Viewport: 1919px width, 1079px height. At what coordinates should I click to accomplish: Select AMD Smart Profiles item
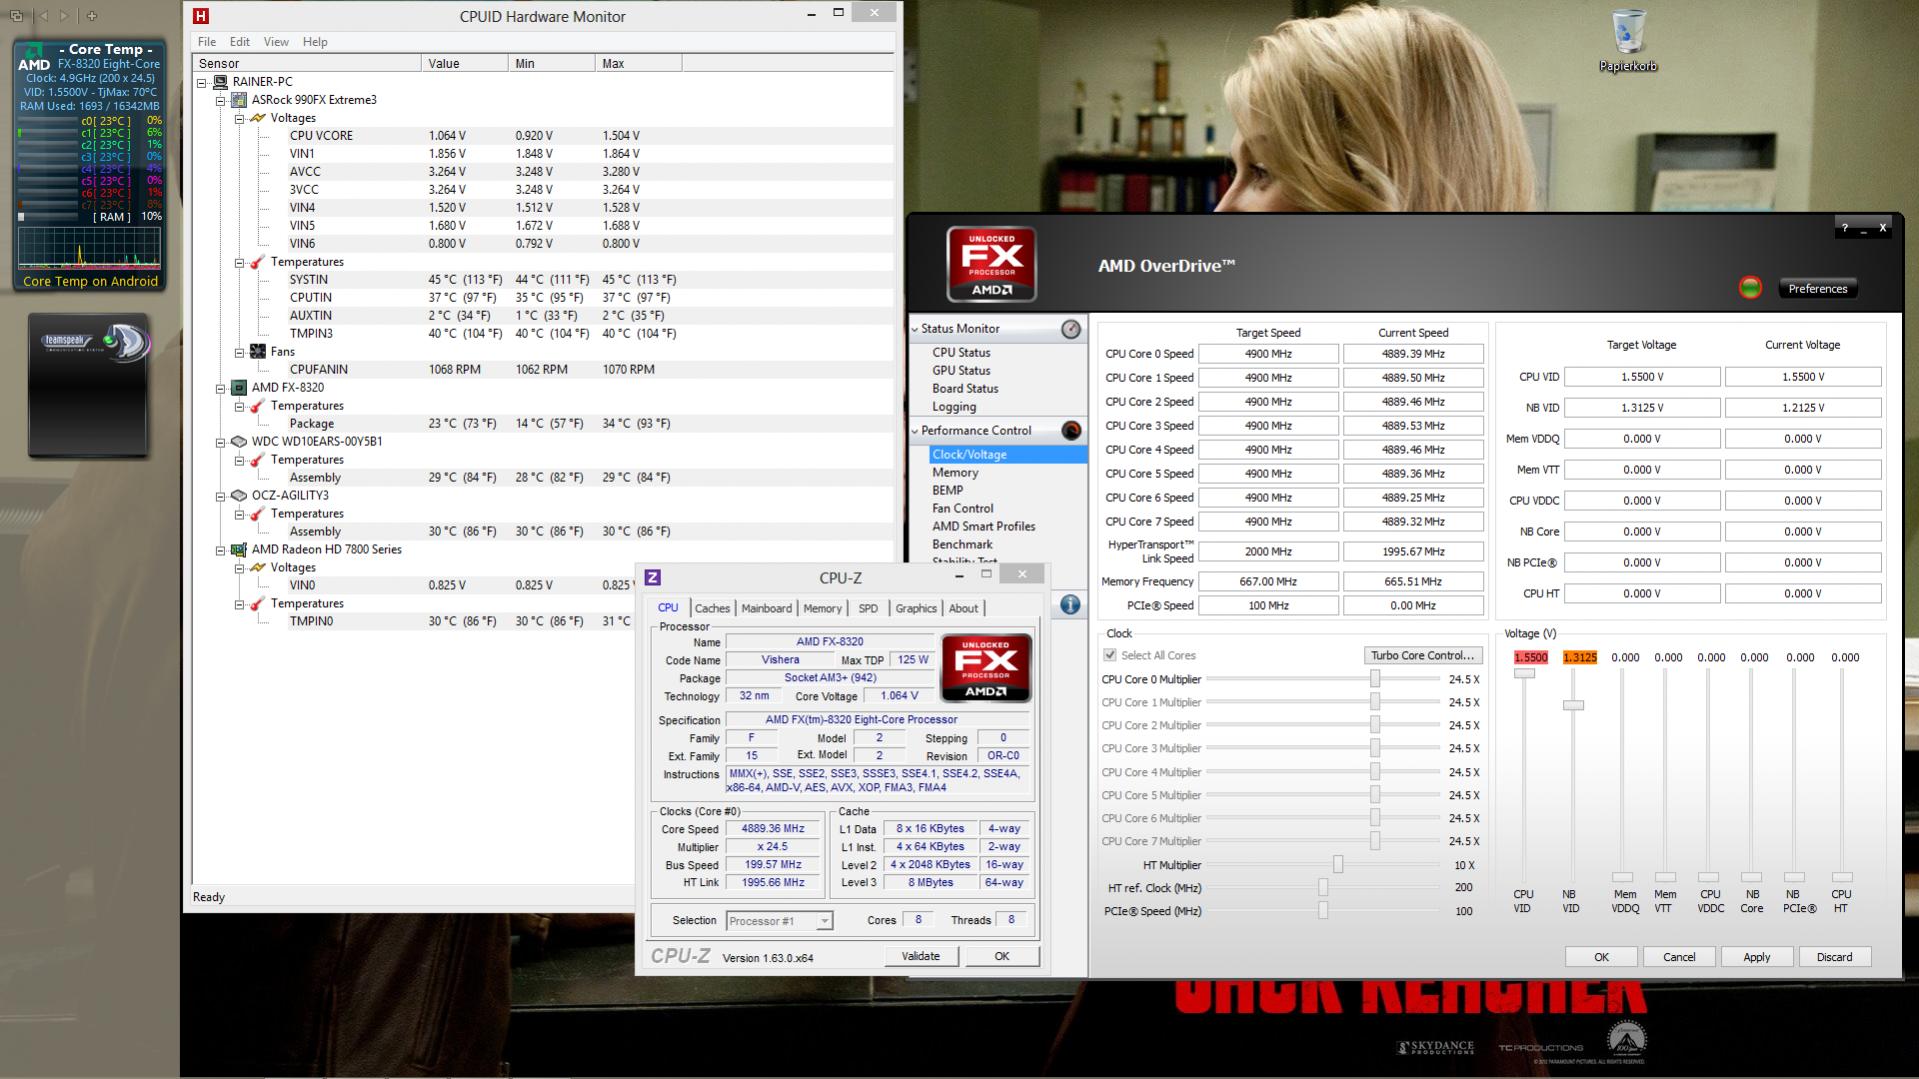[x=983, y=527]
